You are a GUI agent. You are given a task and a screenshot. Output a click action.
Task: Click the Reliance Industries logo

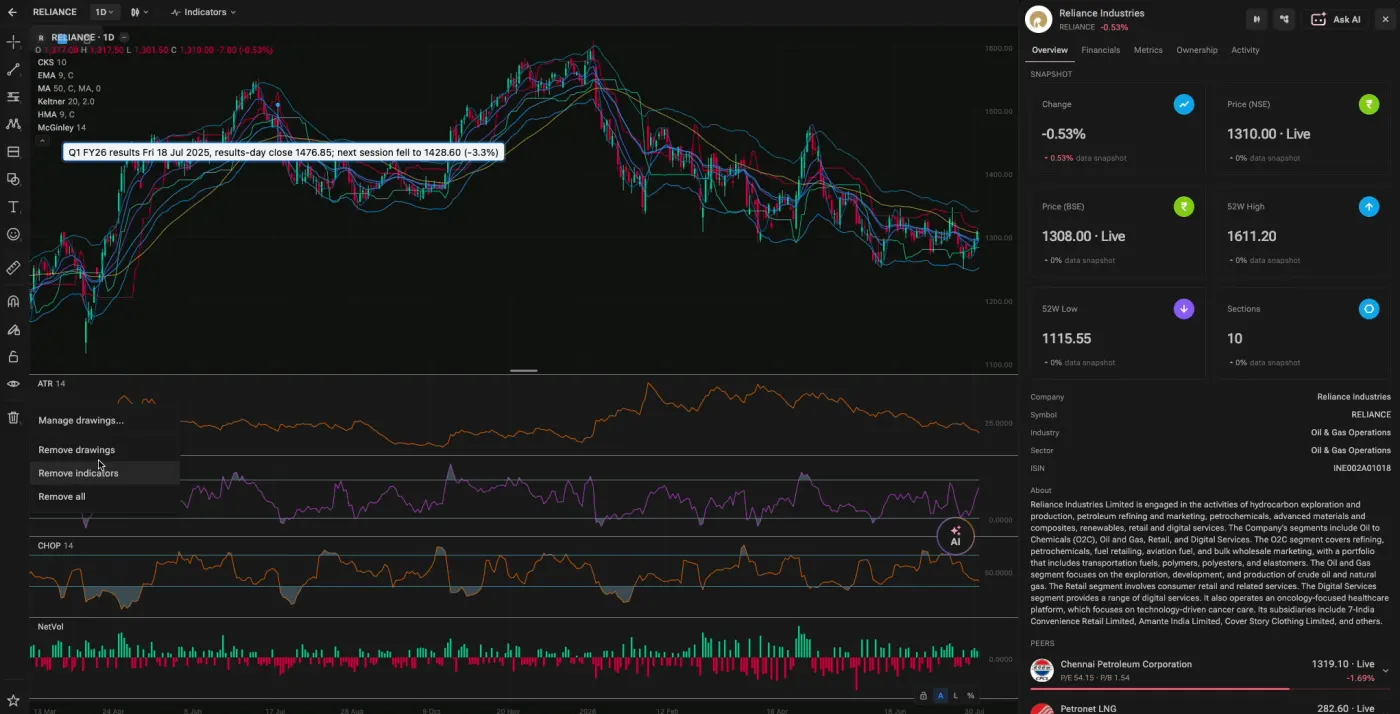pos(1039,19)
